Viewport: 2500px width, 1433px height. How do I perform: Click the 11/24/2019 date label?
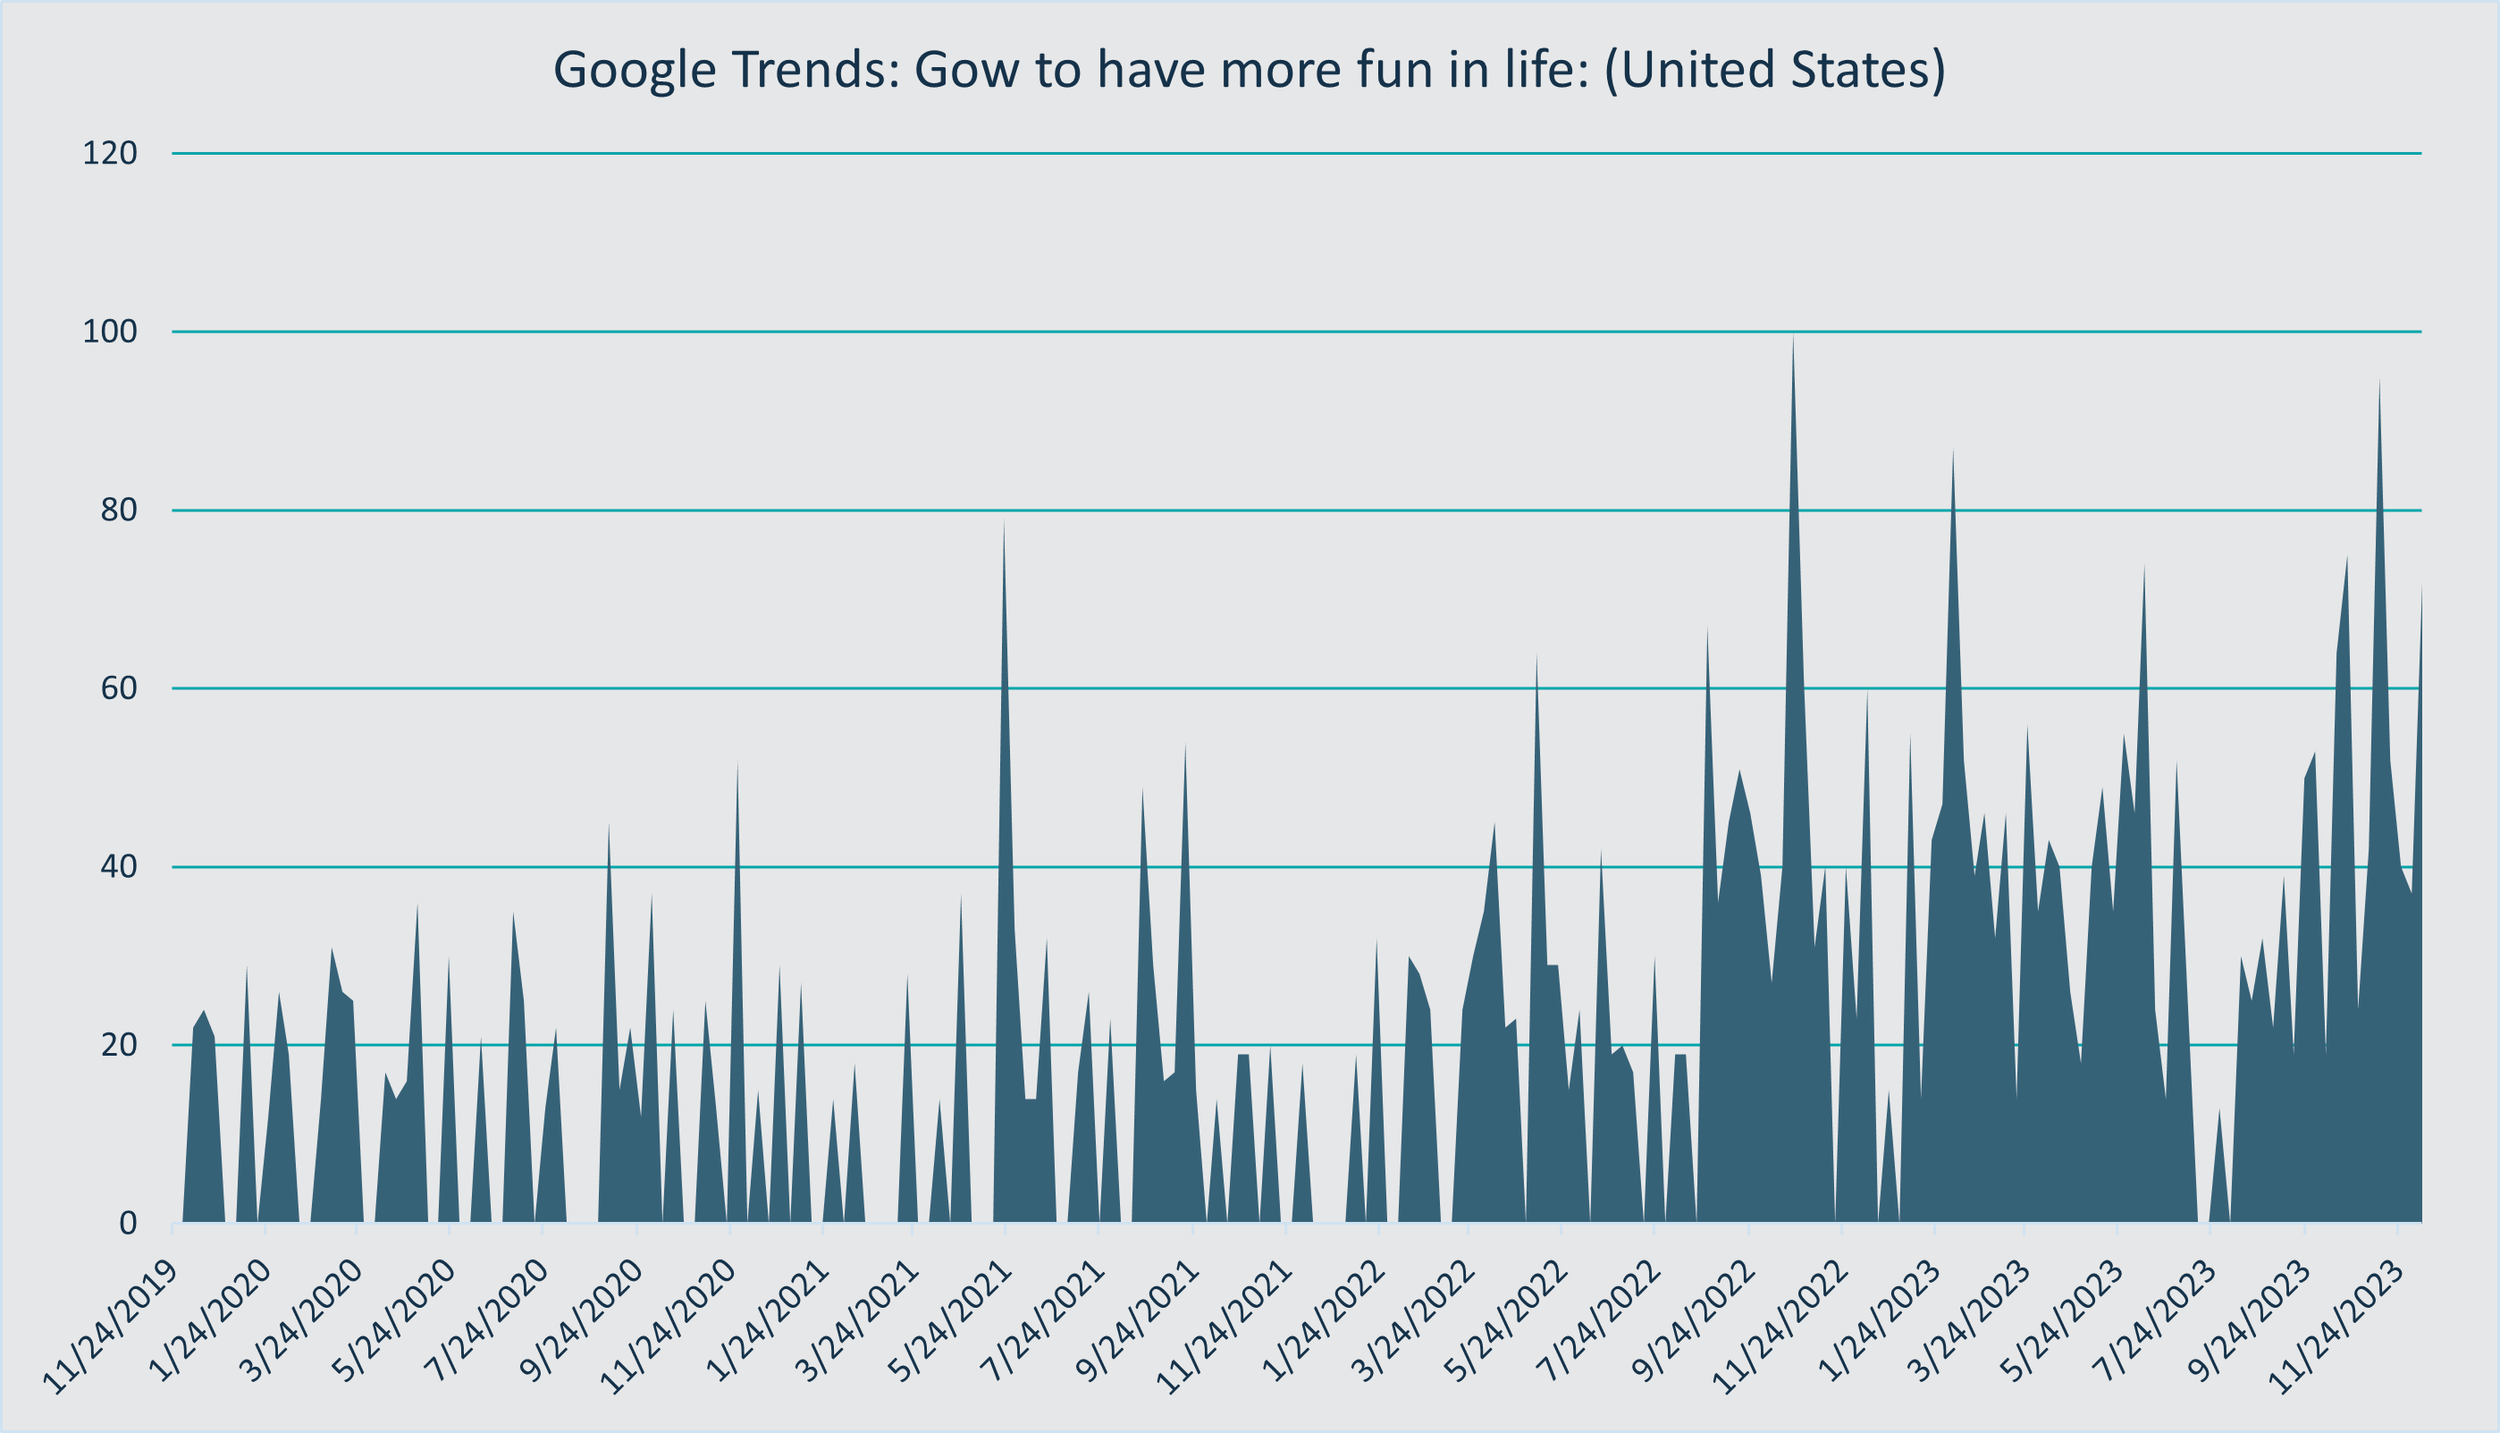click(x=112, y=1327)
